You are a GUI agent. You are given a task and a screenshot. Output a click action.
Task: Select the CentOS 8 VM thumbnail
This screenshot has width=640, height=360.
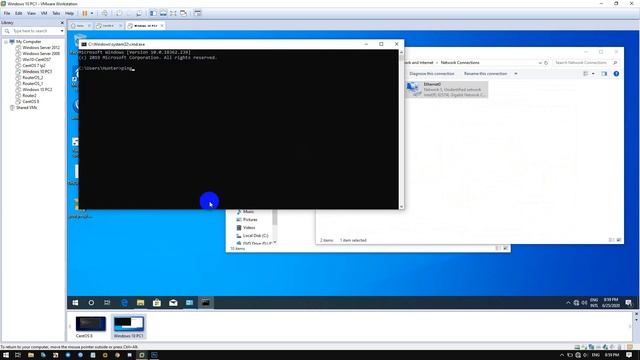tap(90, 327)
